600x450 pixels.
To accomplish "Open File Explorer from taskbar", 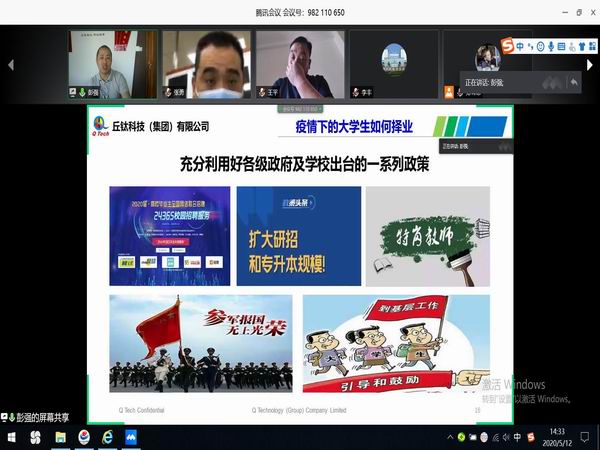I will click(60, 437).
